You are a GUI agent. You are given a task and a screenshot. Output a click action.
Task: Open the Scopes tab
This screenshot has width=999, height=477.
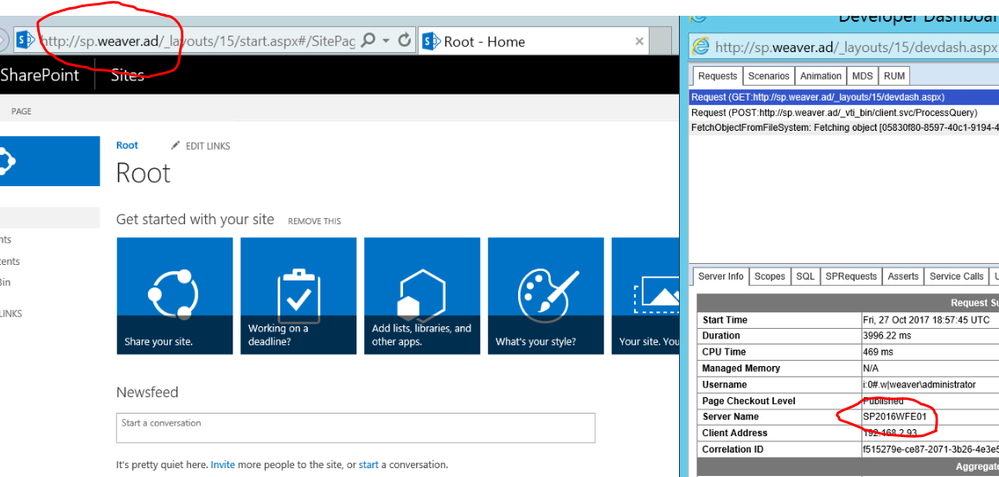pyautogui.click(x=770, y=276)
